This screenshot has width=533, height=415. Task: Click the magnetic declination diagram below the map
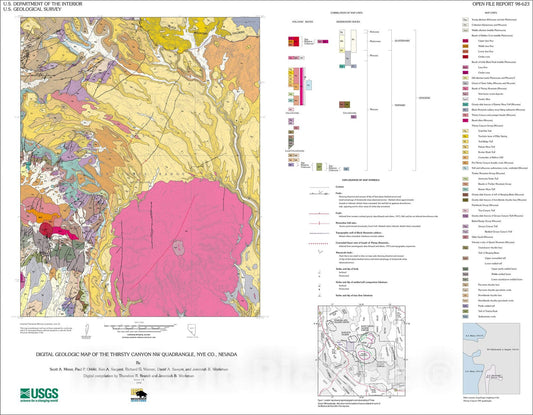[86, 331]
